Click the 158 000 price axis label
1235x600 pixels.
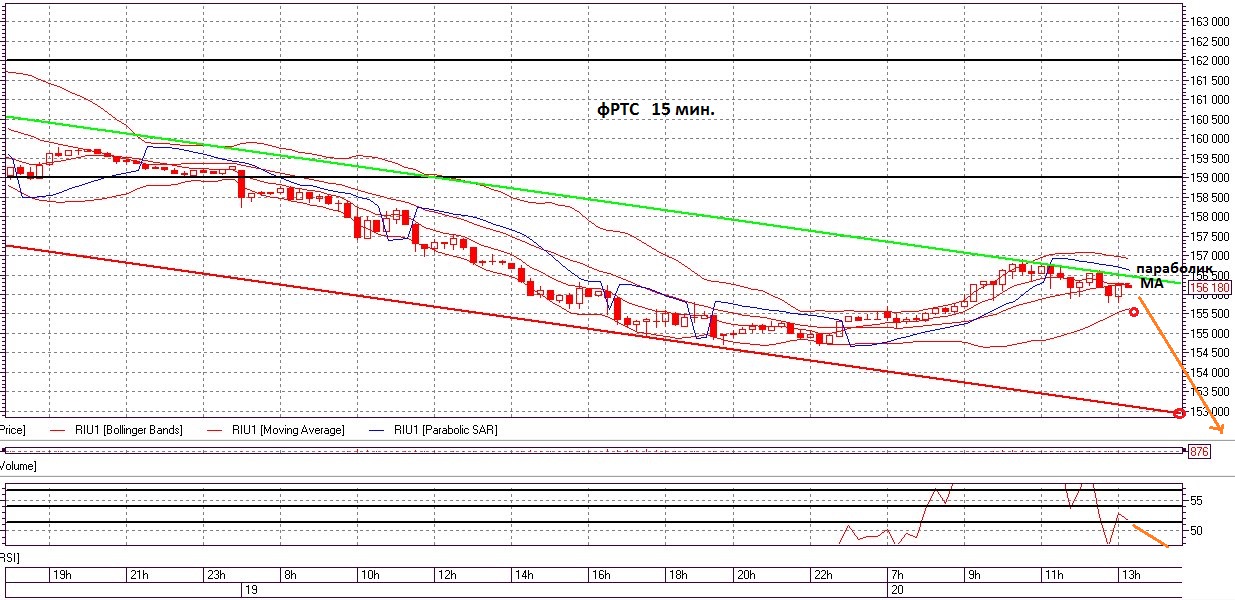point(1210,217)
